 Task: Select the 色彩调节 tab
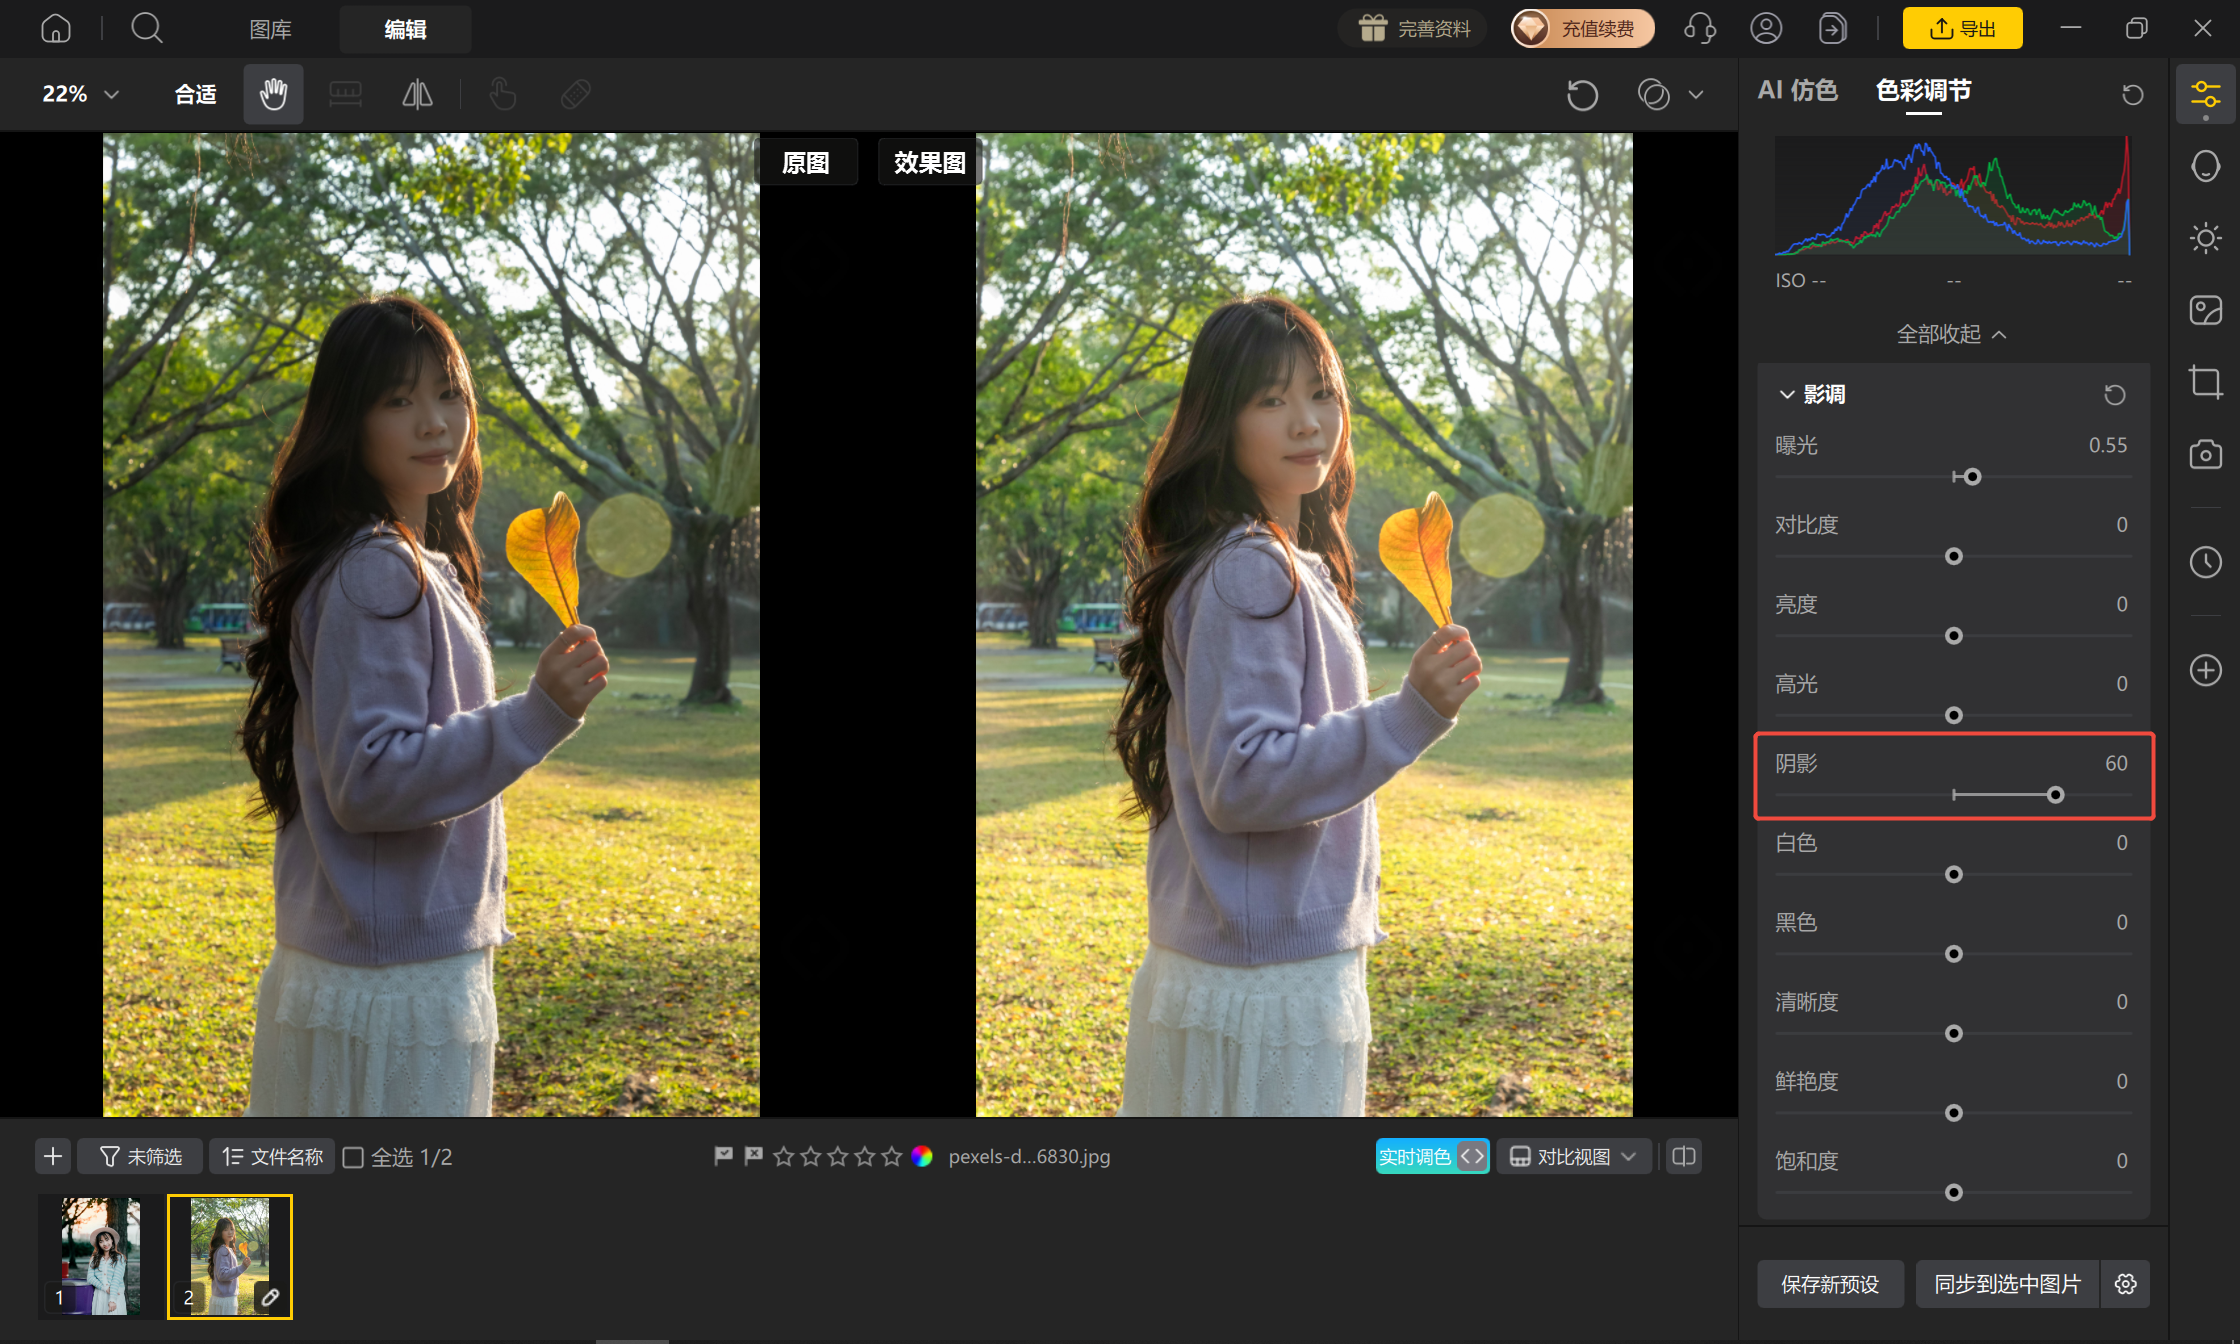coord(1924,91)
